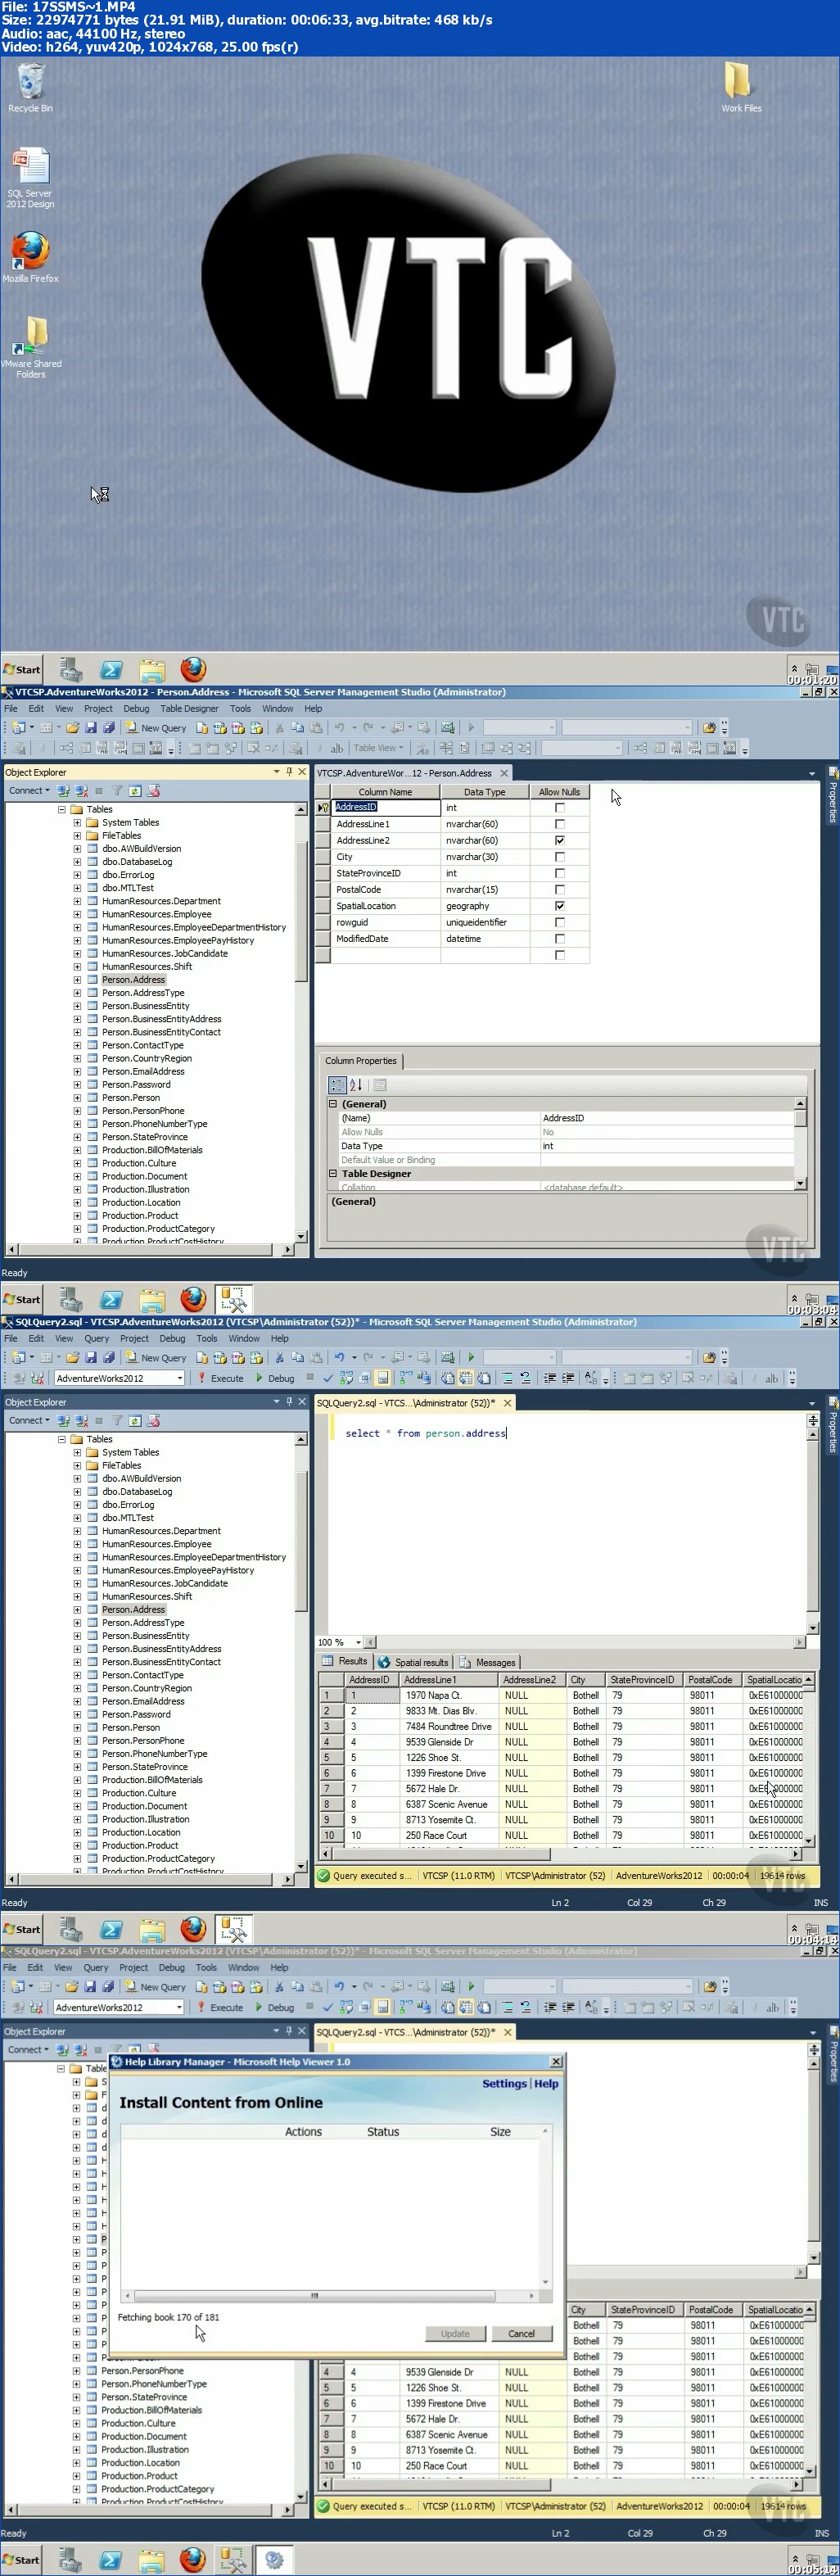The height and width of the screenshot is (2576, 840).
Task: Click the primary key icon beside the AddressID row
Action: click(323, 807)
